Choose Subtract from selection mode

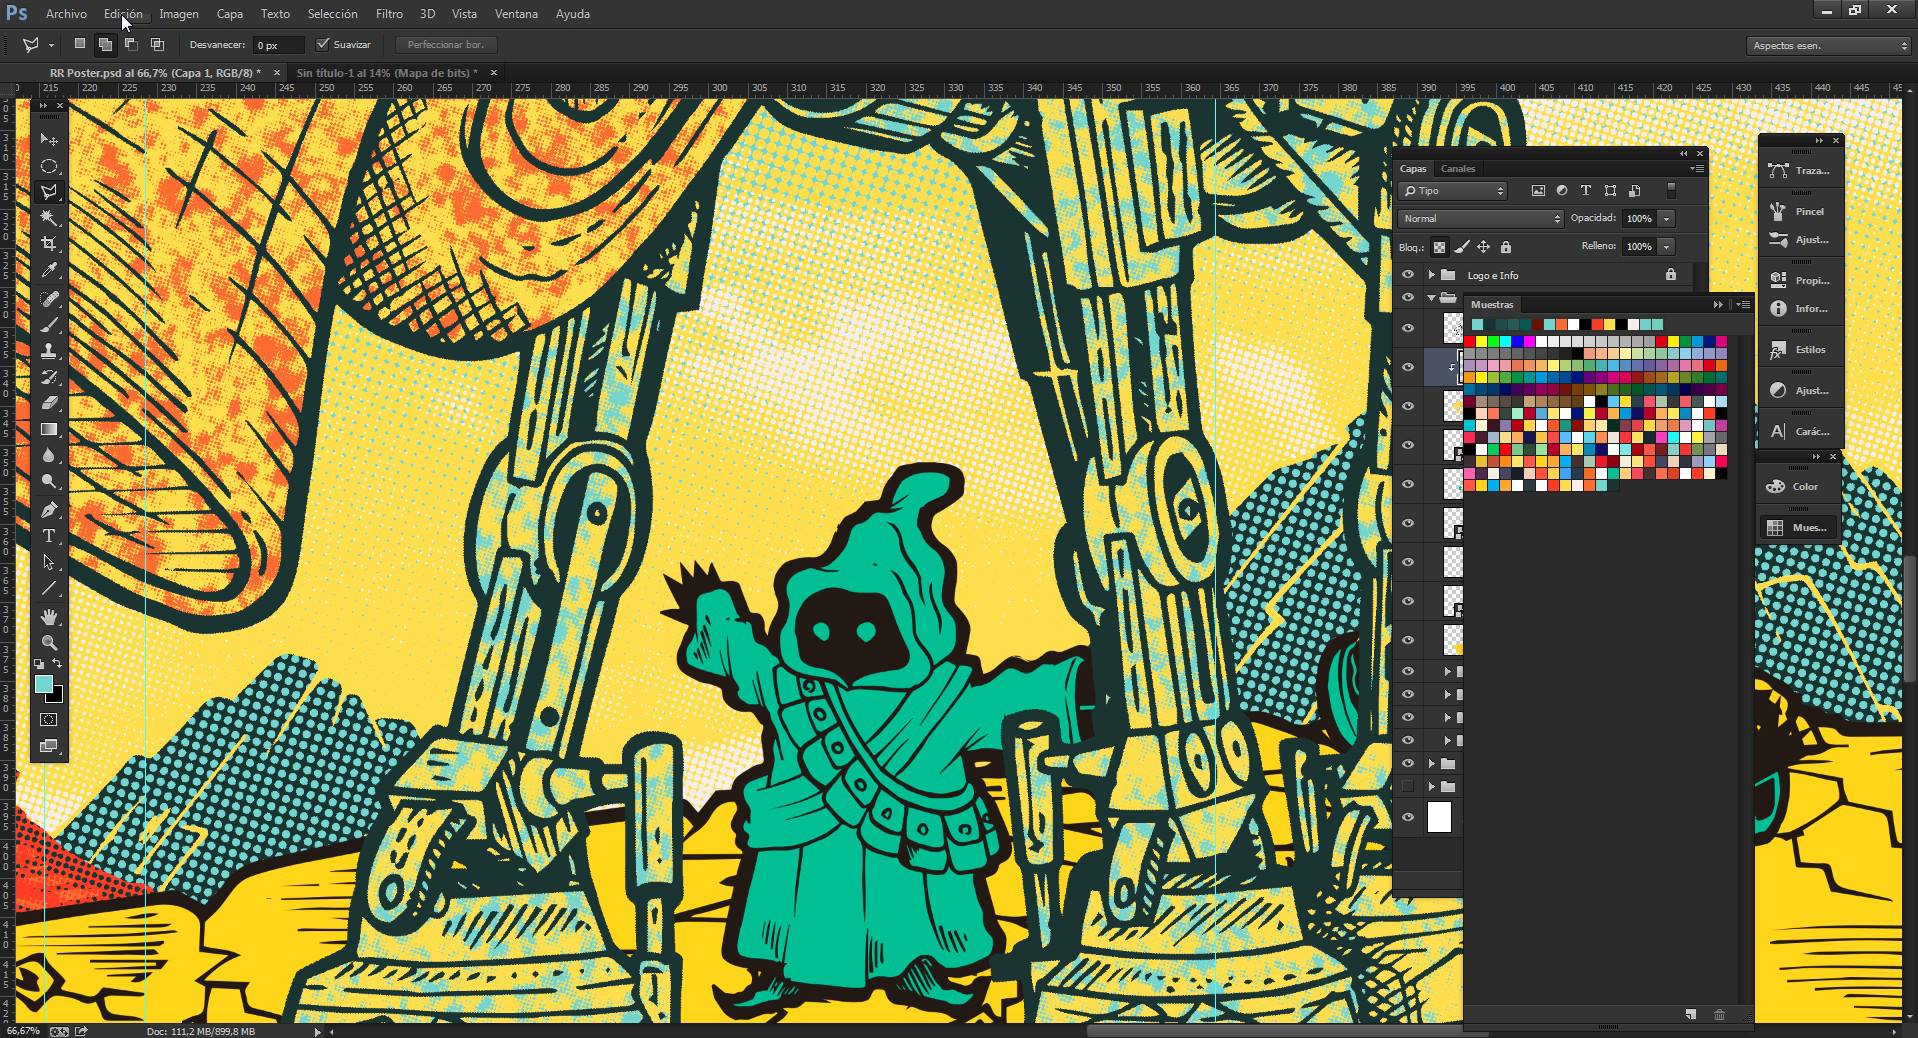coord(131,44)
